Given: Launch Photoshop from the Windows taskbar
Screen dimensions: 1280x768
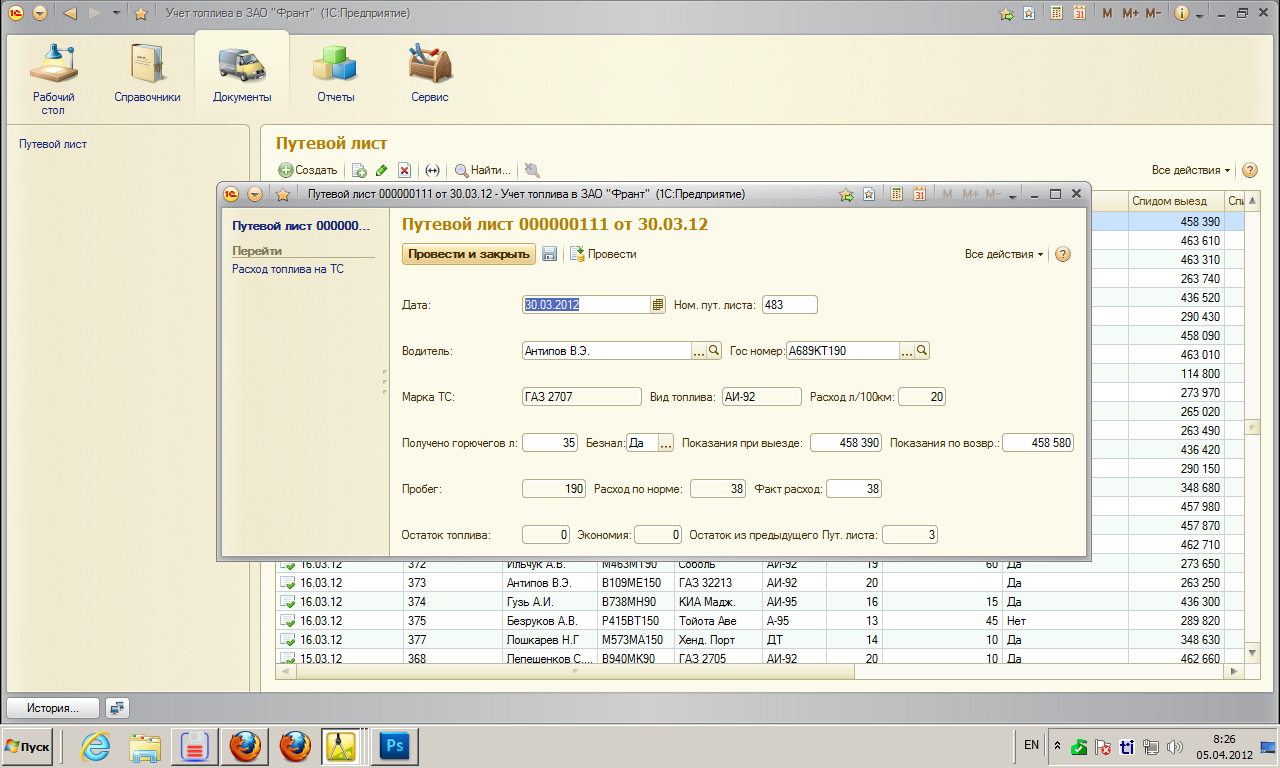Looking at the screenshot, I should coord(394,746).
